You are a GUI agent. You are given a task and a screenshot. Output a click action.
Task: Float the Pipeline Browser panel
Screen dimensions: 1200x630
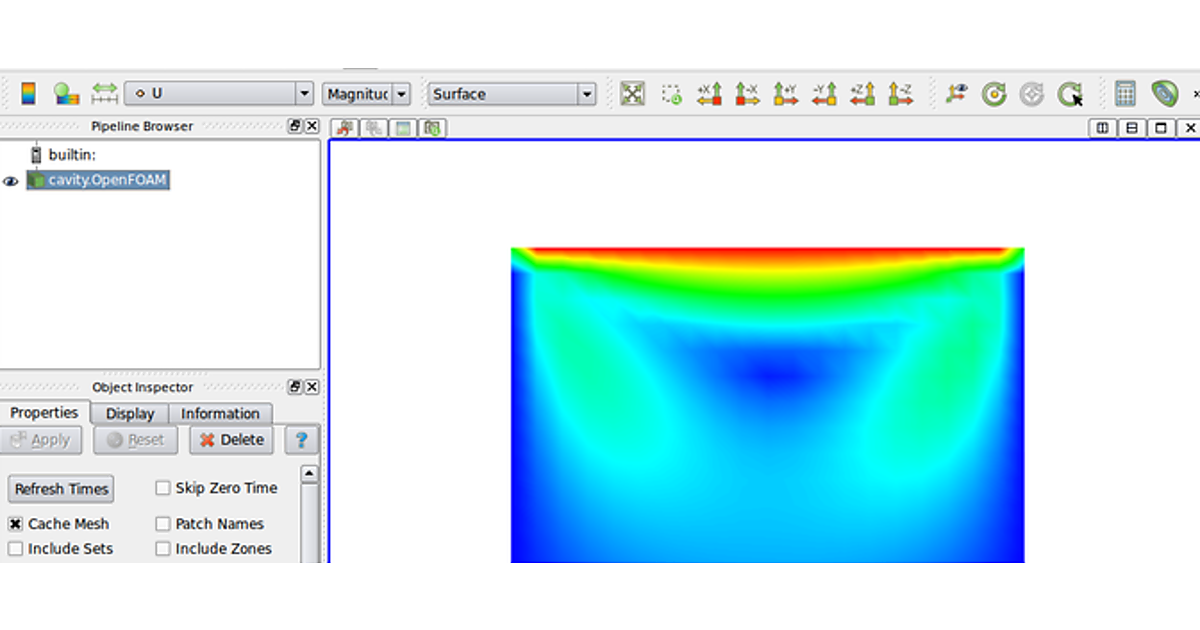tap(295, 126)
